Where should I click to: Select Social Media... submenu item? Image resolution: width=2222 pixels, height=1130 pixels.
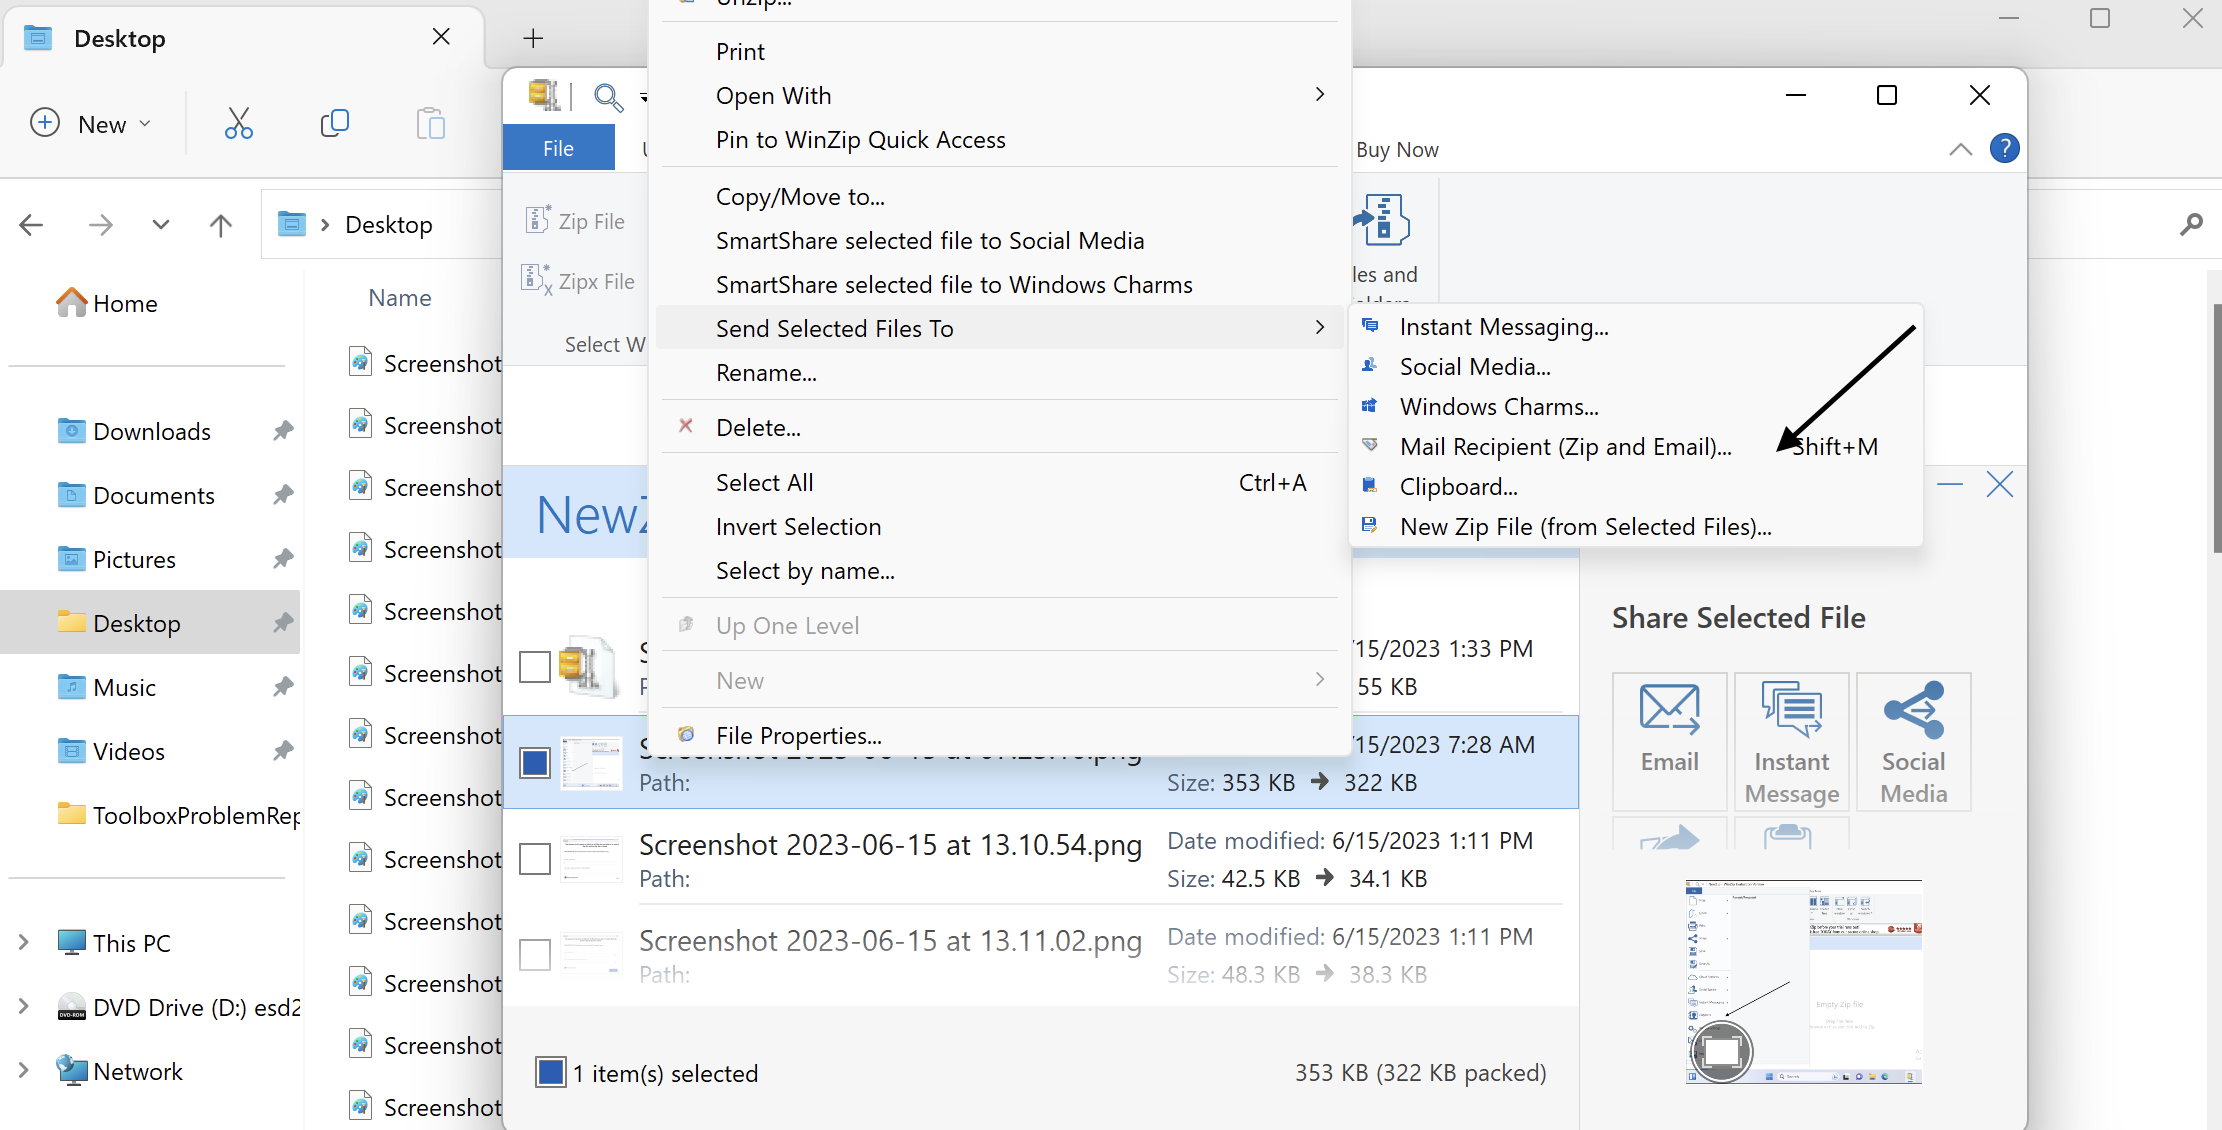tap(1636, 367)
